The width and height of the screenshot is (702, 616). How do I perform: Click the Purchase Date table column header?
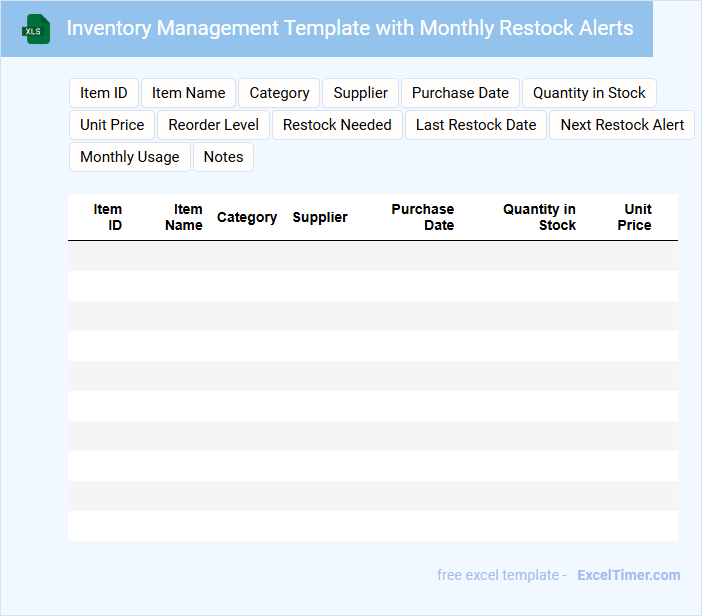pyautogui.click(x=423, y=217)
